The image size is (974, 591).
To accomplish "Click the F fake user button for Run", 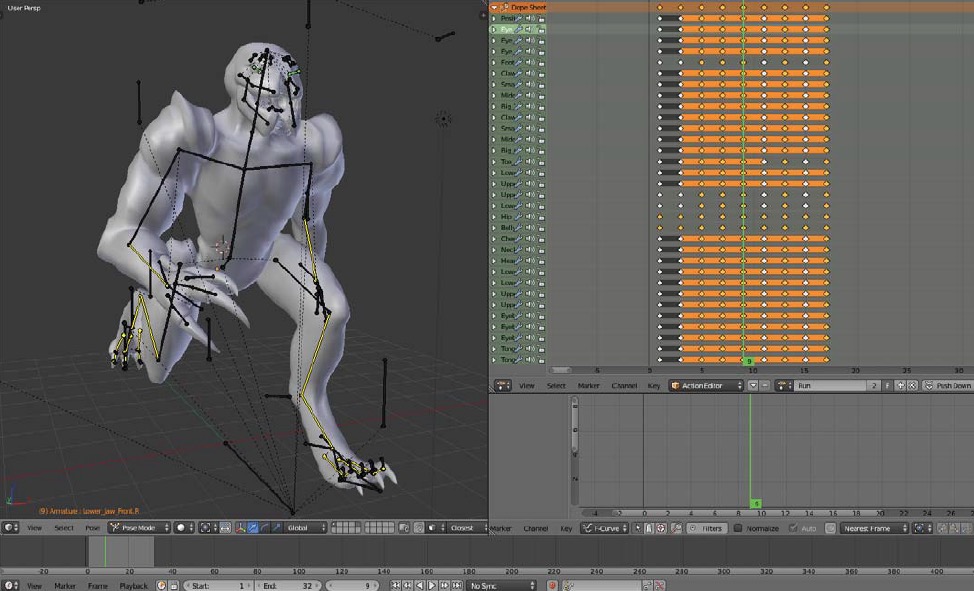I will click(x=888, y=386).
